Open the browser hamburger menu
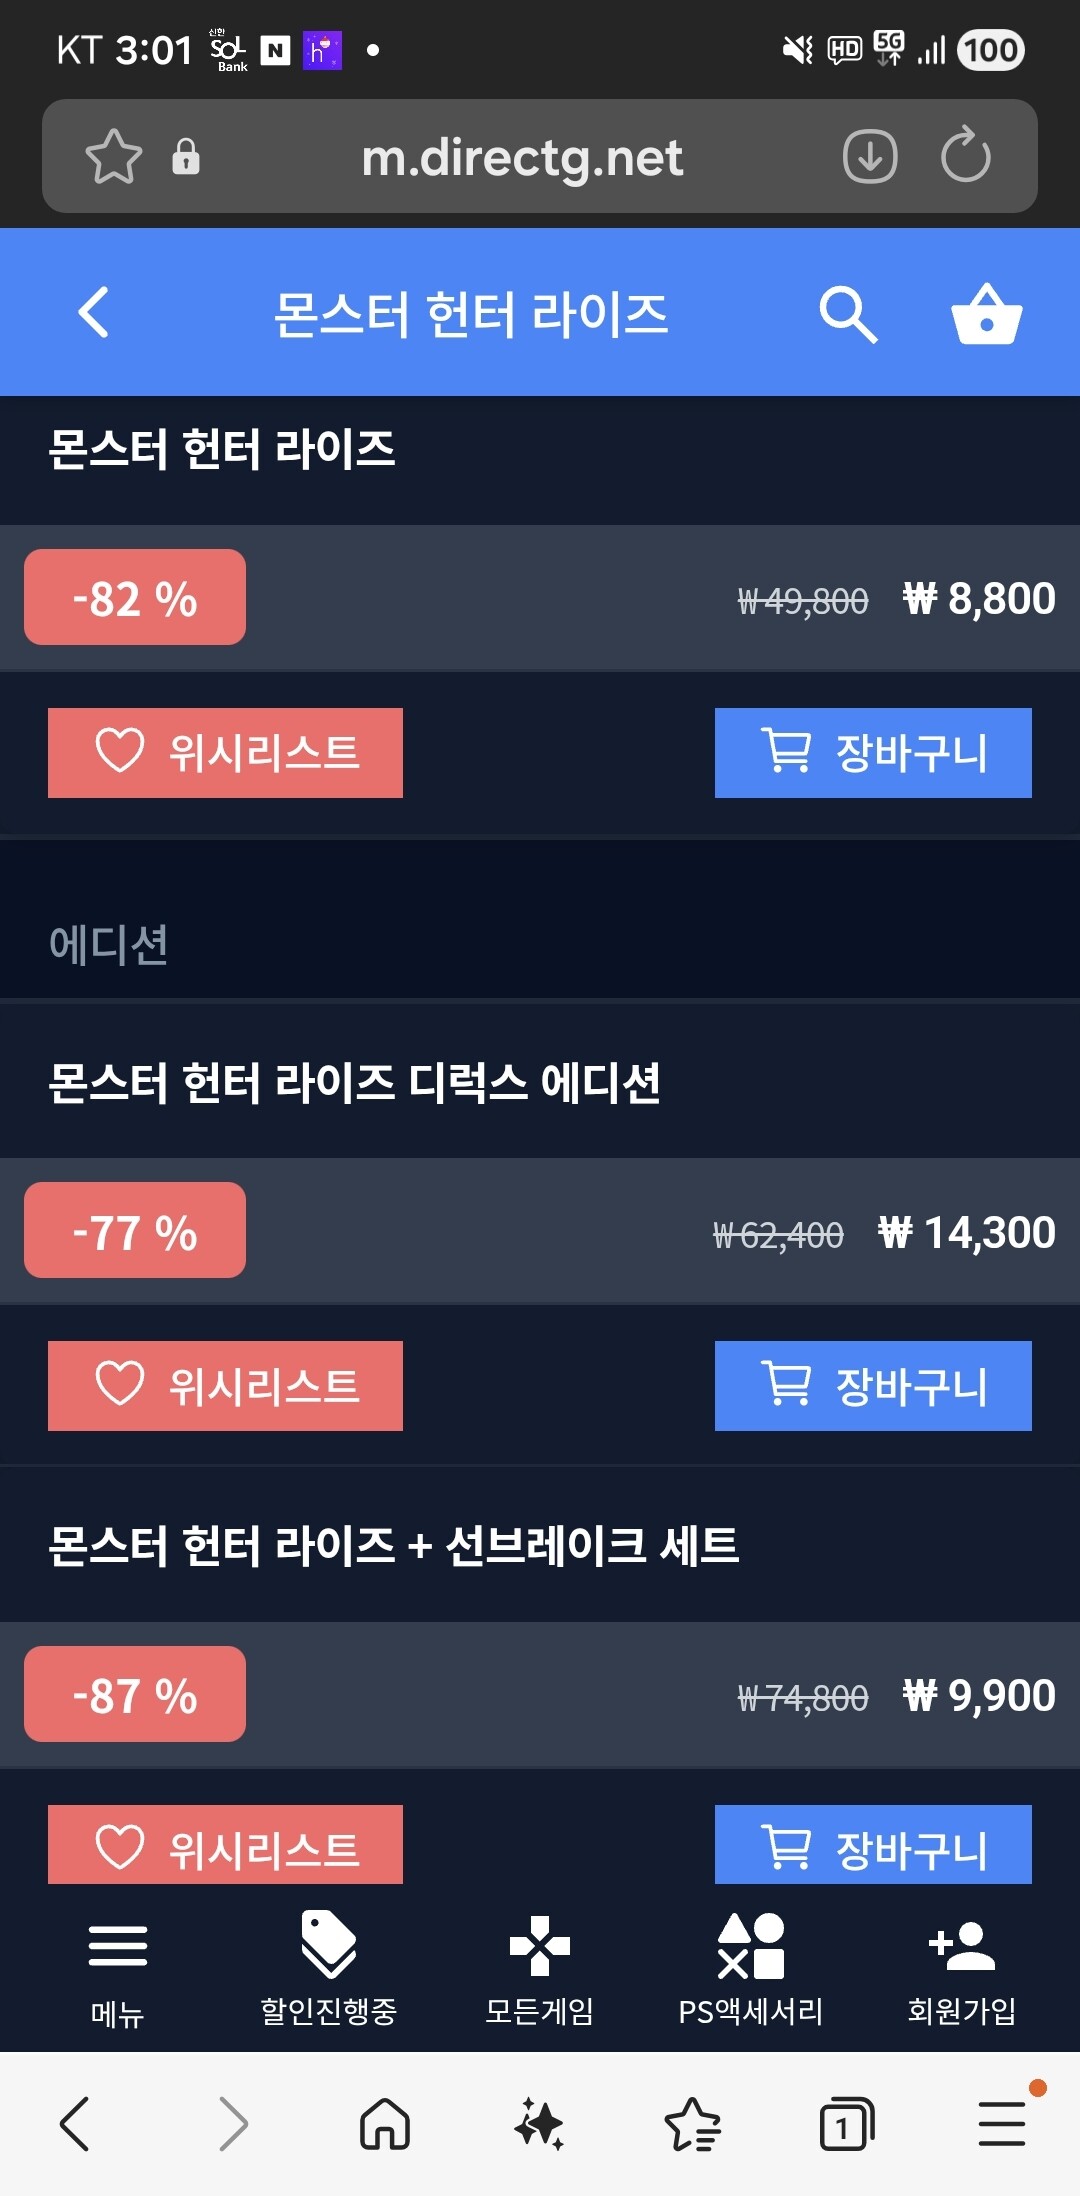Screen dimensions: 1080x2196 [x=1002, y=2123]
